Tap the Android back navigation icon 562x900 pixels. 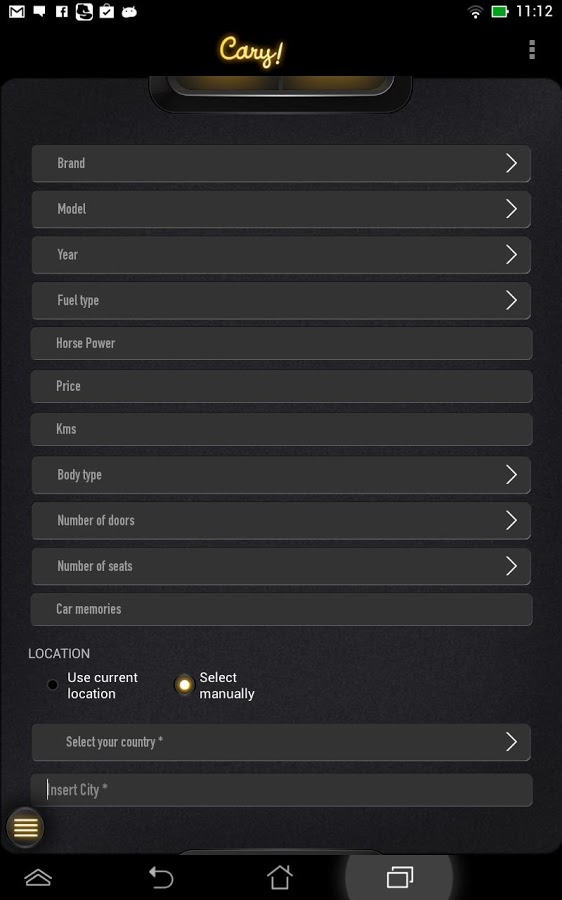pos(161,877)
